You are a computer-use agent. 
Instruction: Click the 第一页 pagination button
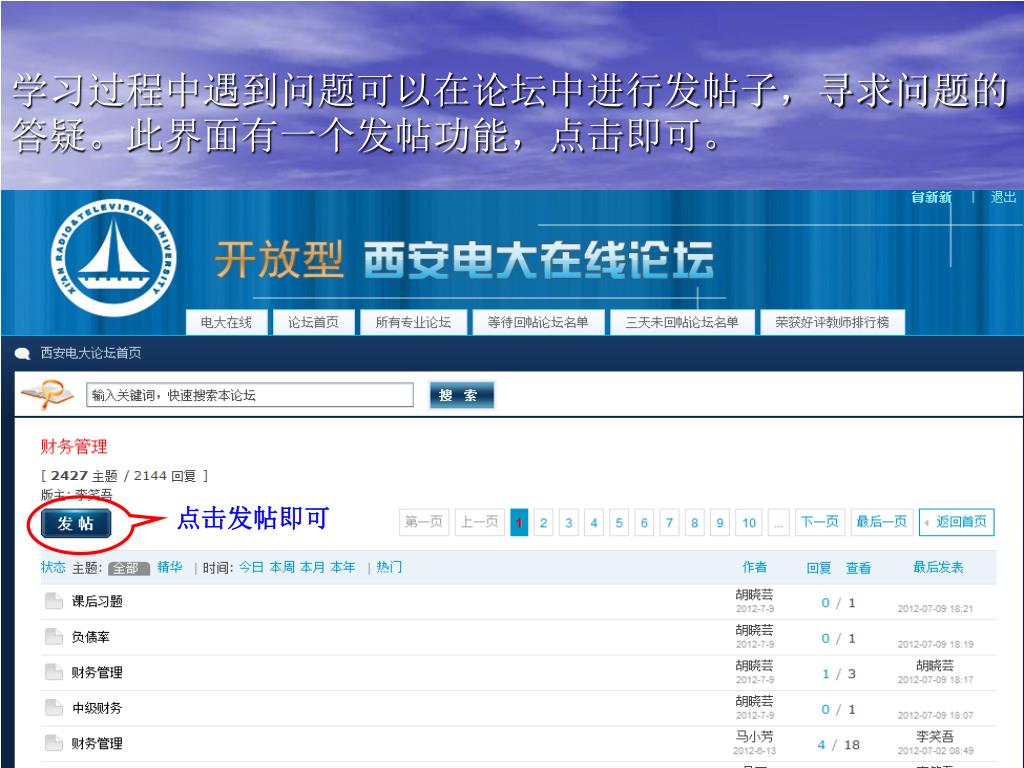pyautogui.click(x=424, y=522)
